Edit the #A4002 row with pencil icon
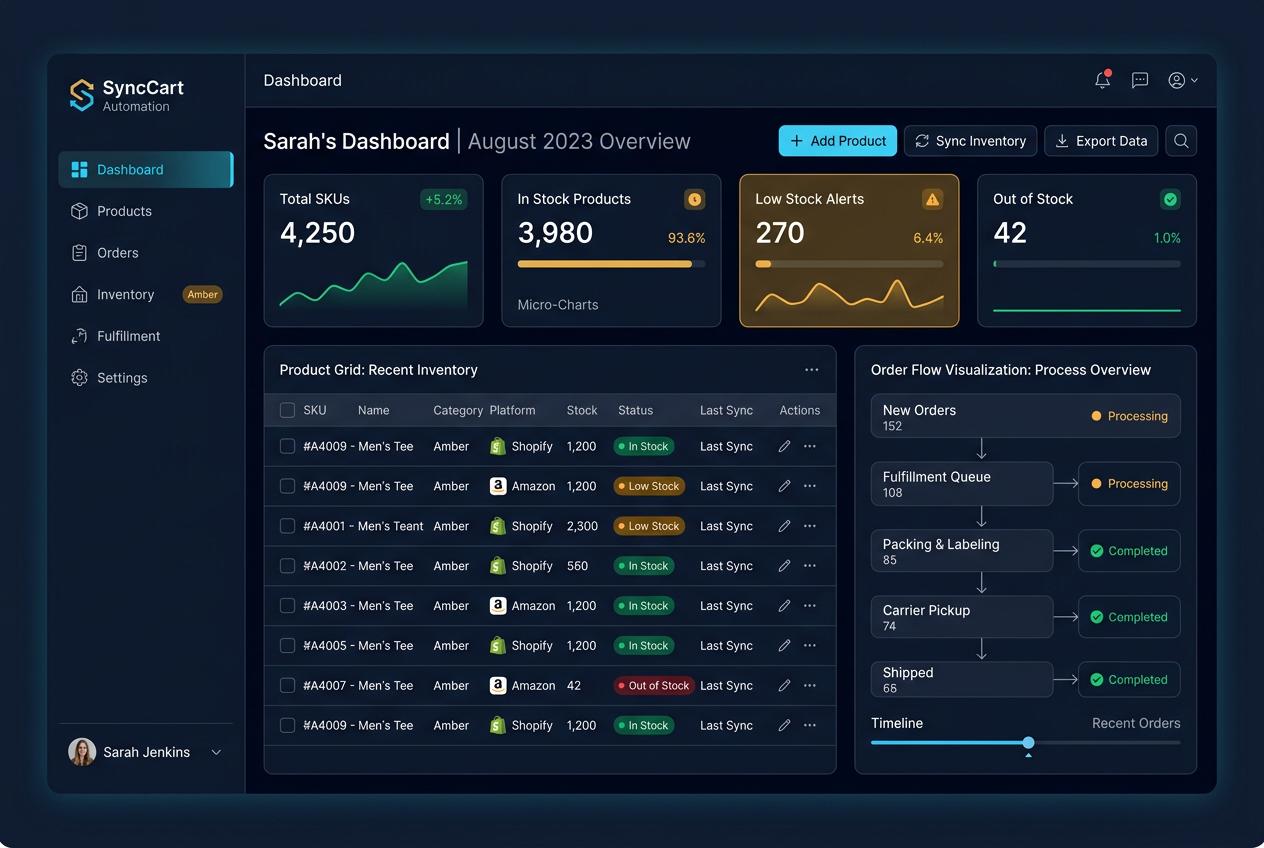 point(784,566)
